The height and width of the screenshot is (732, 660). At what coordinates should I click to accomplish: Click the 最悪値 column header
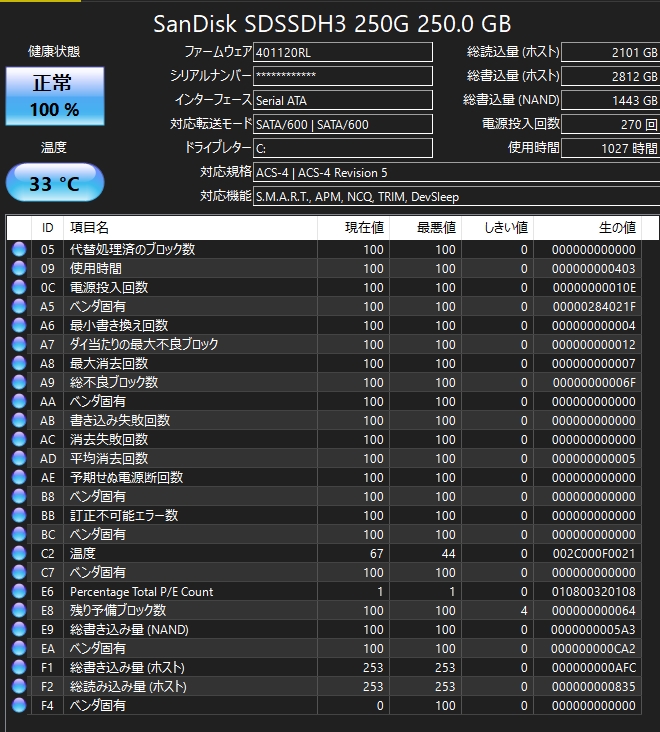(425, 228)
